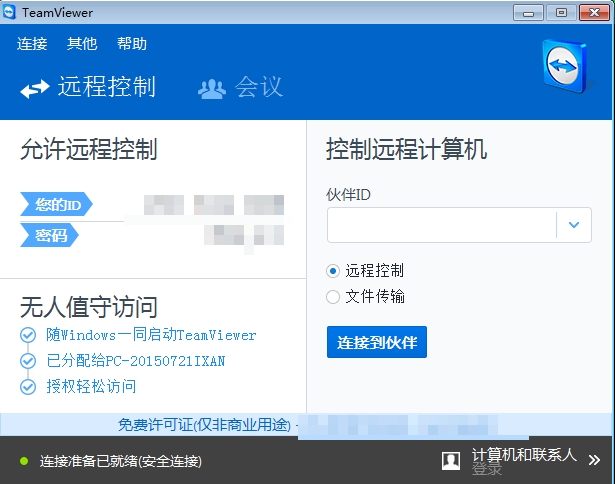Click the 登录 text under contacts
This screenshot has width=615, height=484.
(x=487, y=469)
